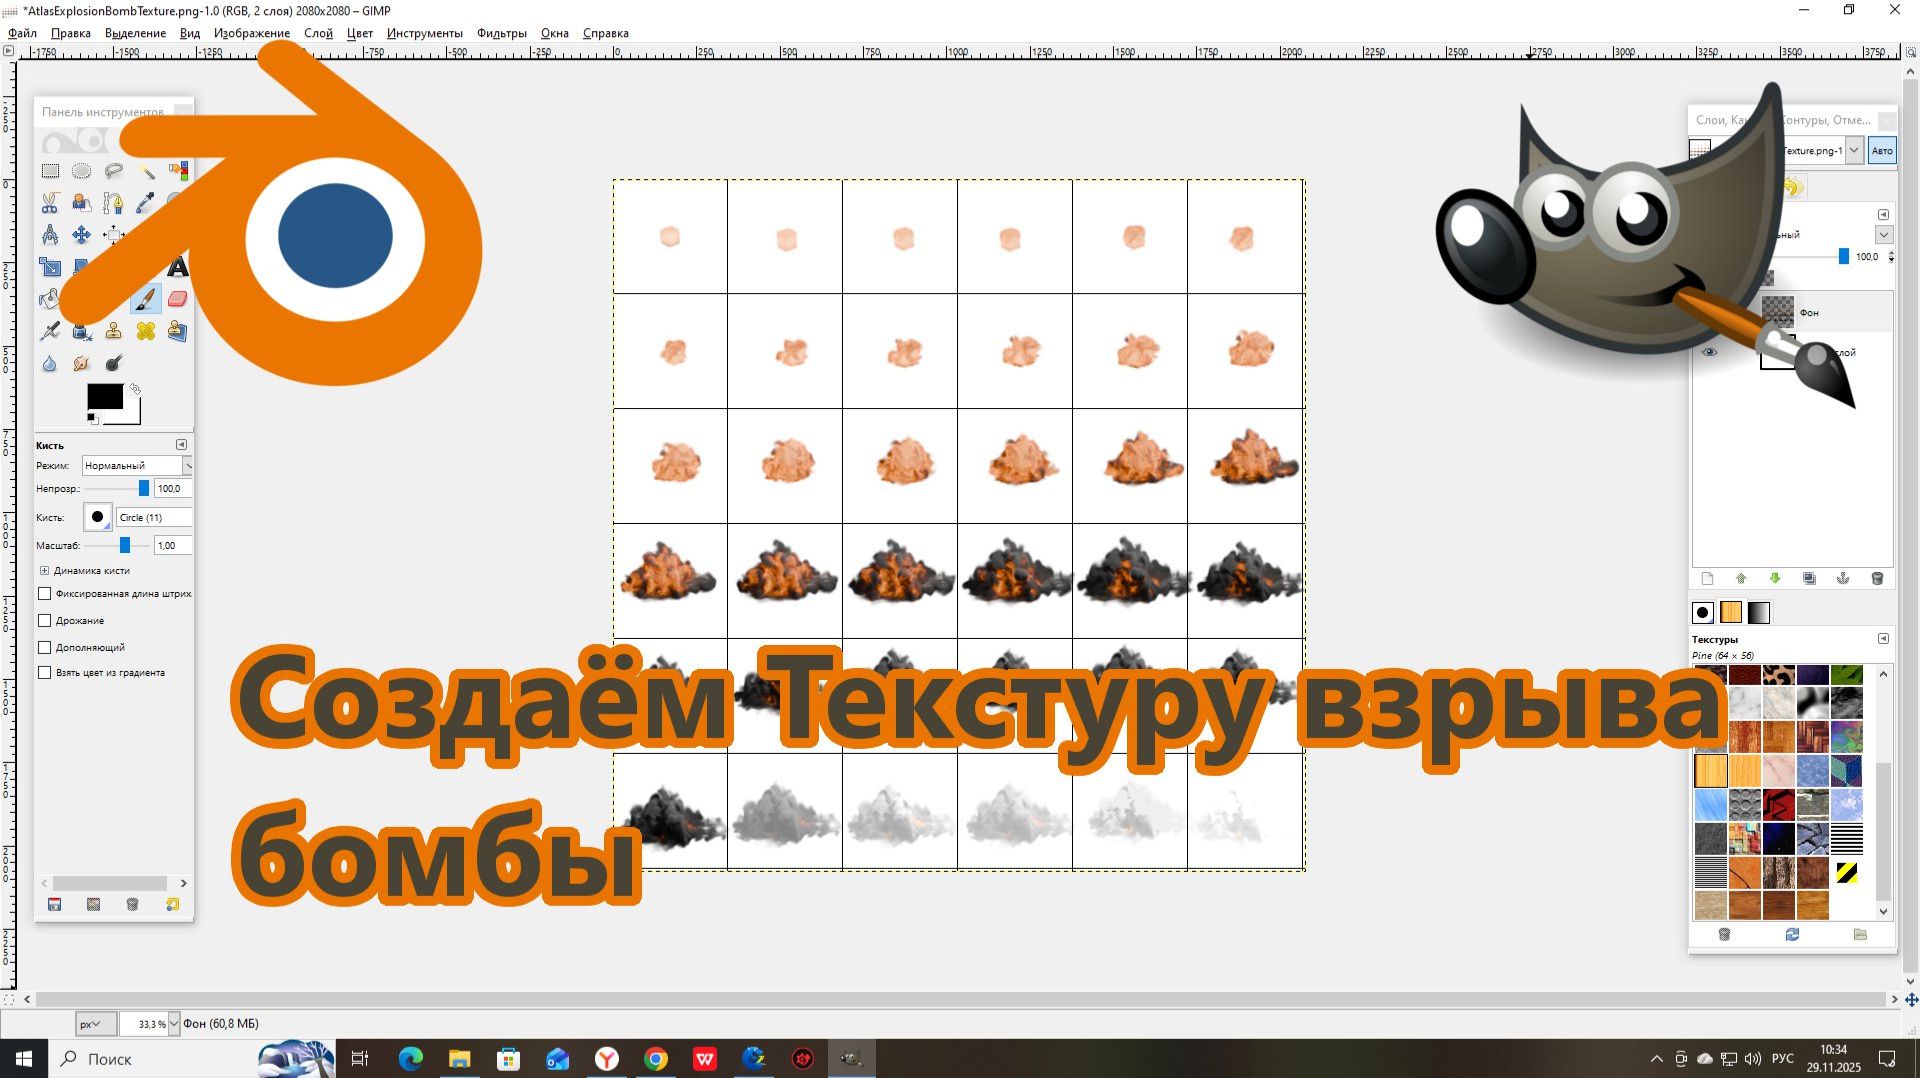The height and width of the screenshot is (1078, 1920).
Task: Enable the fixed stroke length checkbox
Action: (44, 594)
